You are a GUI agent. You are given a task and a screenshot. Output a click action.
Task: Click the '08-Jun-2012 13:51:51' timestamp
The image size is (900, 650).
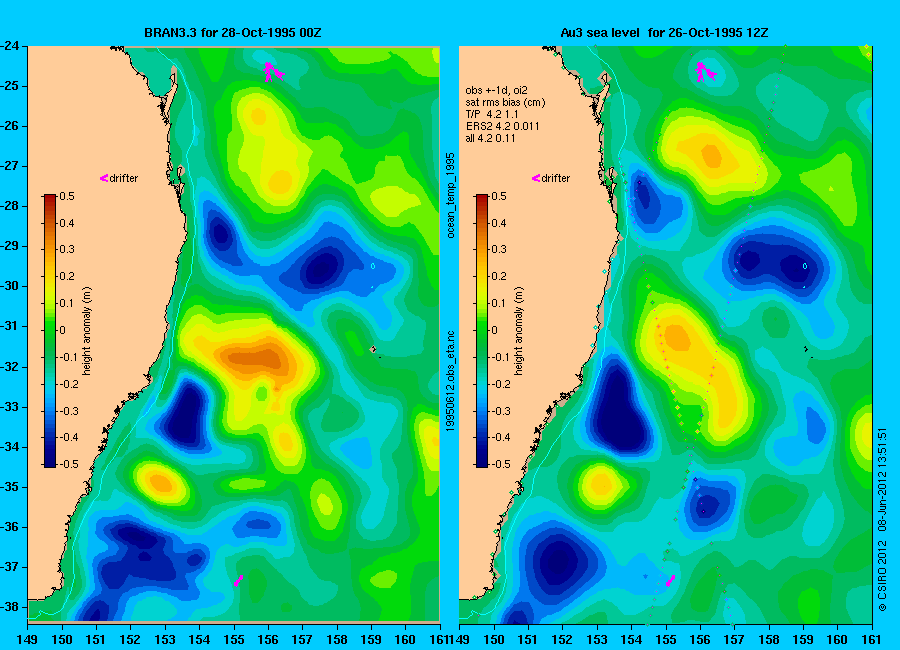click(x=882, y=481)
